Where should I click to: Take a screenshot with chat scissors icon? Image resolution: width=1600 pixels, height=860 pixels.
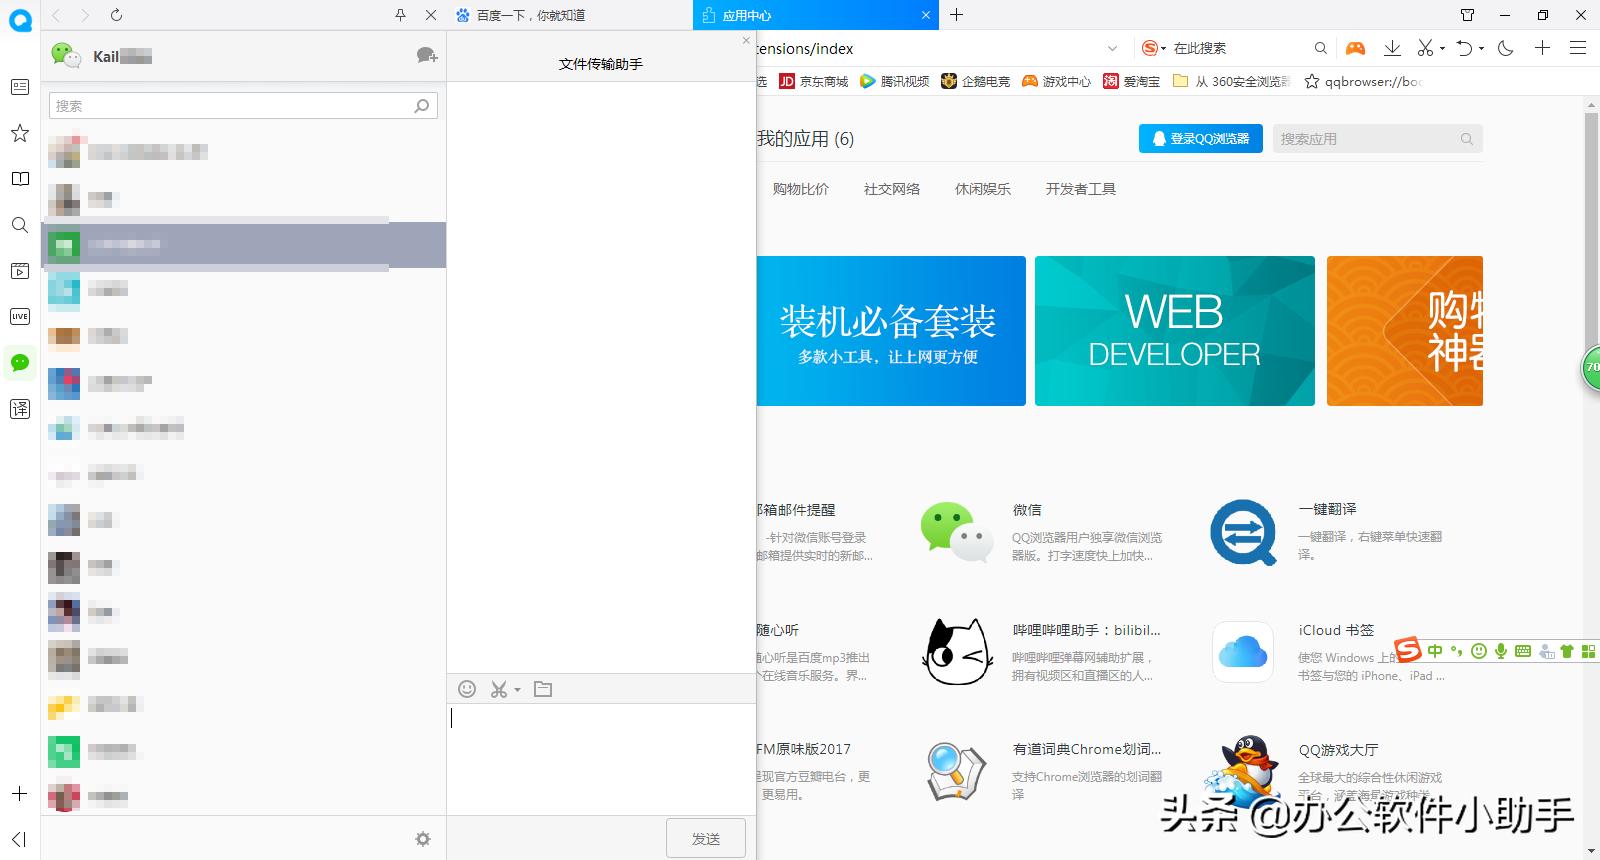[499, 689]
